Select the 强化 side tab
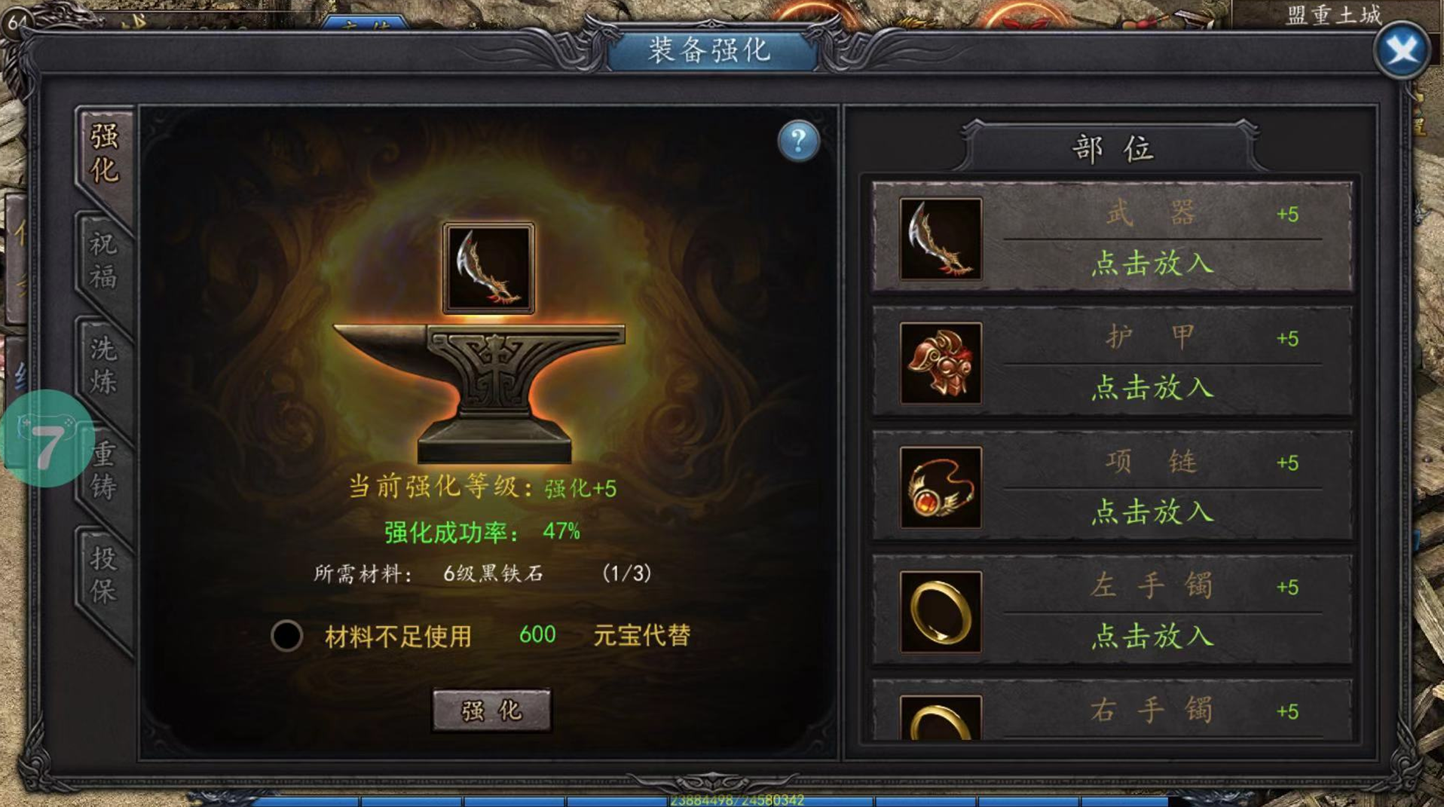This screenshot has height=807, width=1444. (104, 153)
